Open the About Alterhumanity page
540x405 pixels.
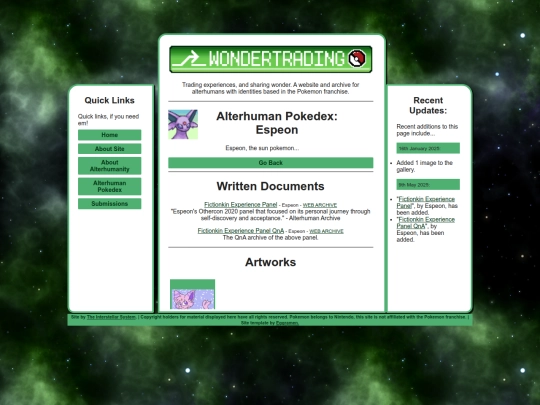click(x=110, y=166)
